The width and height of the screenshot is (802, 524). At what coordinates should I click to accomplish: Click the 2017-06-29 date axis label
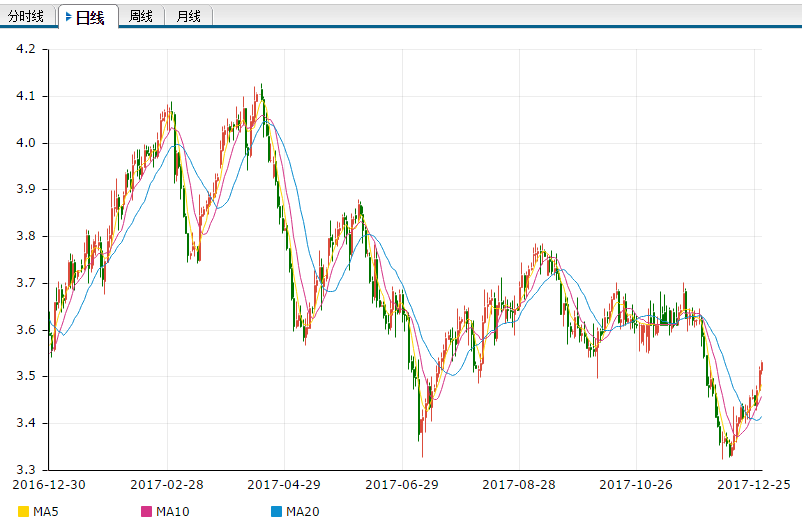pyautogui.click(x=402, y=485)
